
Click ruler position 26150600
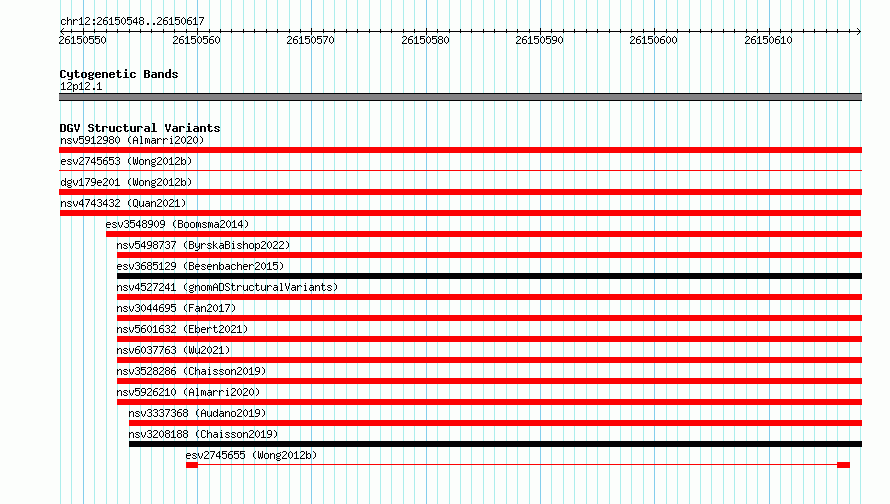coord(653,40)
